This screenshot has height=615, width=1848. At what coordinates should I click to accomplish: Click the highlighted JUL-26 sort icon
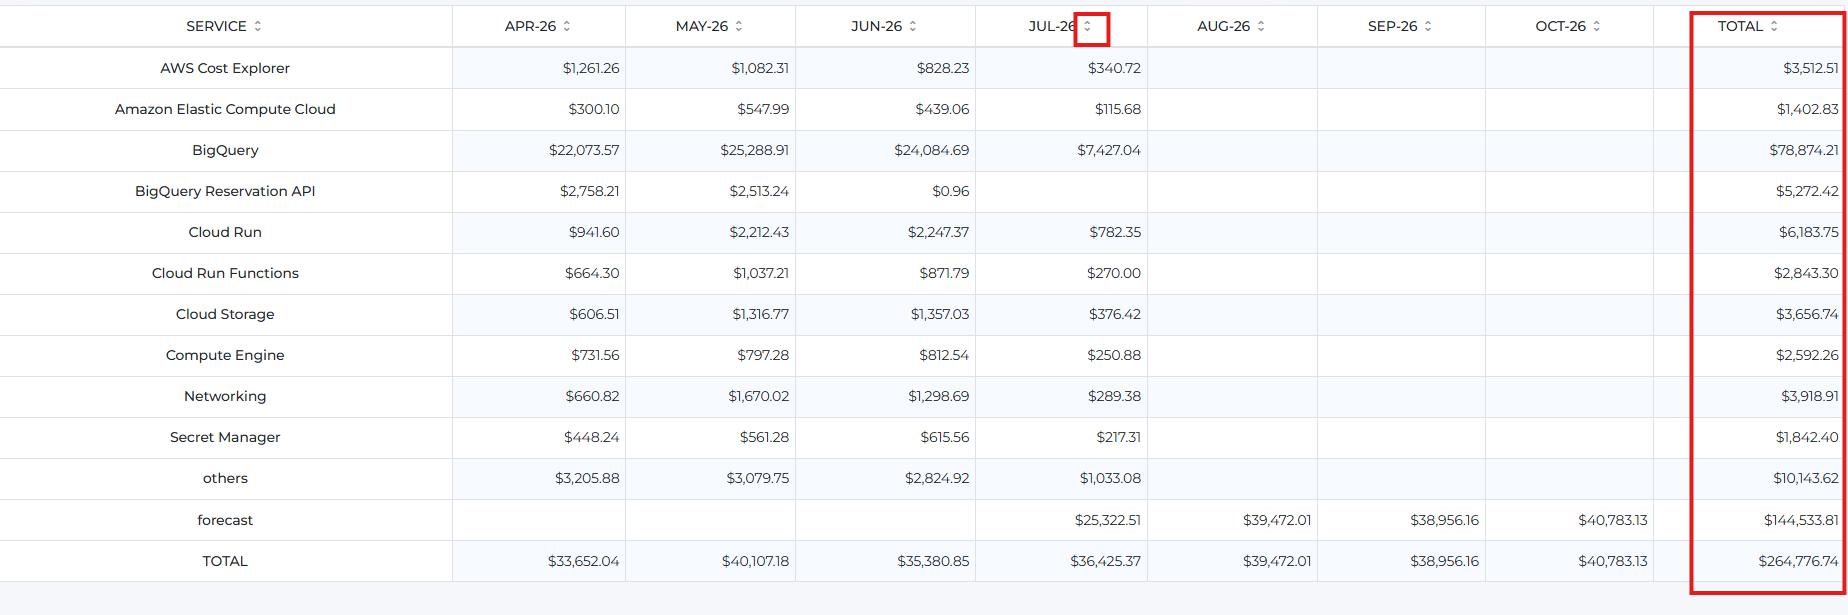click(x=1088, y=26)
